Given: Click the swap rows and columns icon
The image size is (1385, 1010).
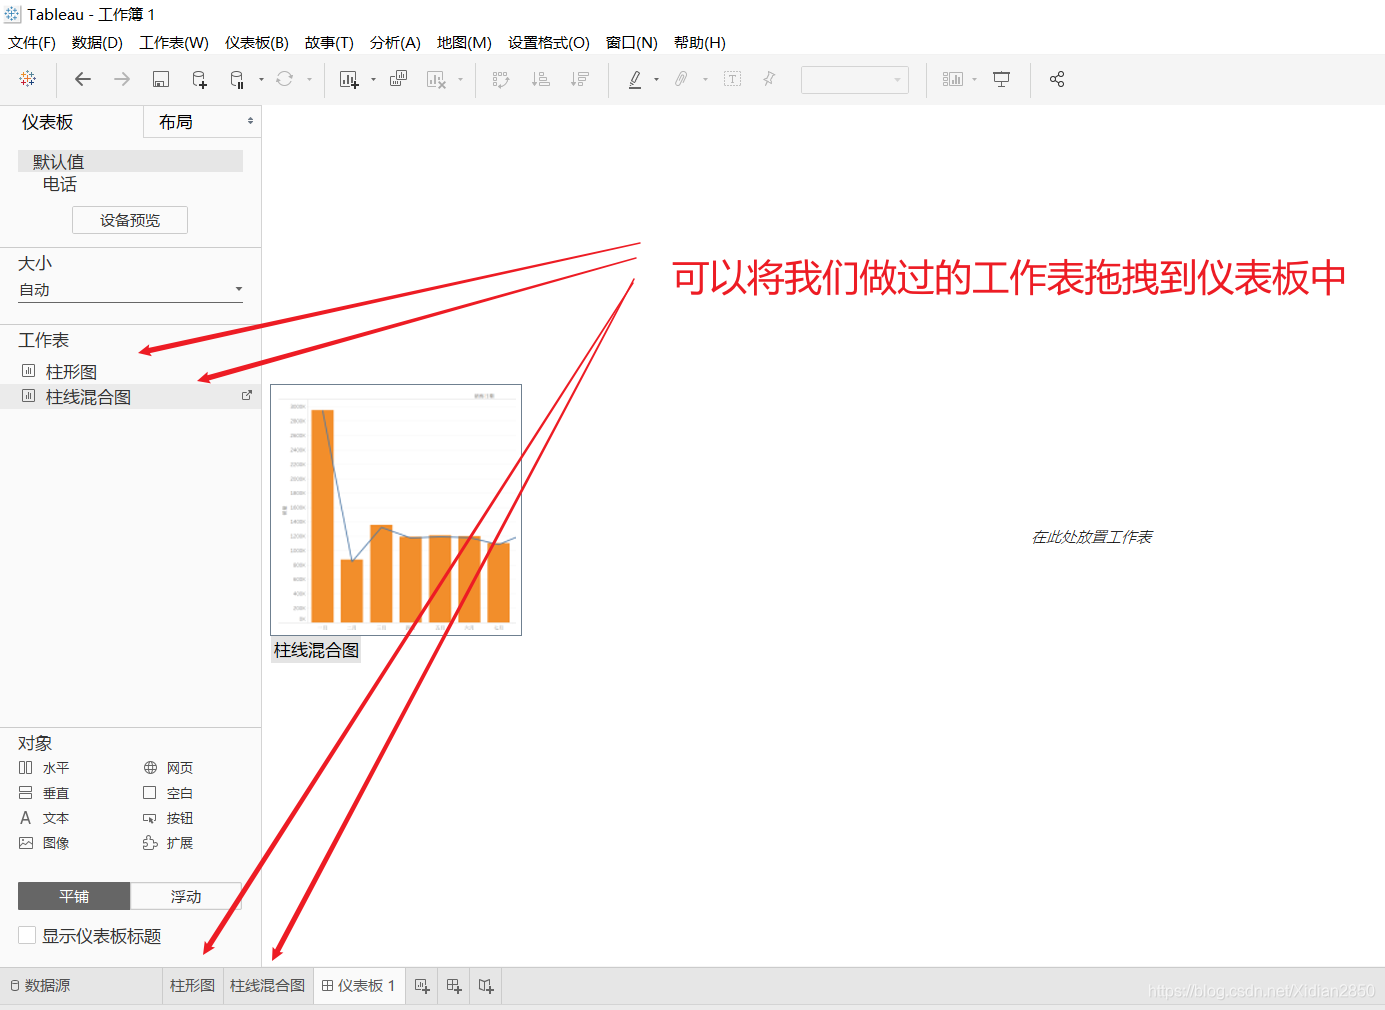Looking at the screenshot, I should [x=501, y=79].
